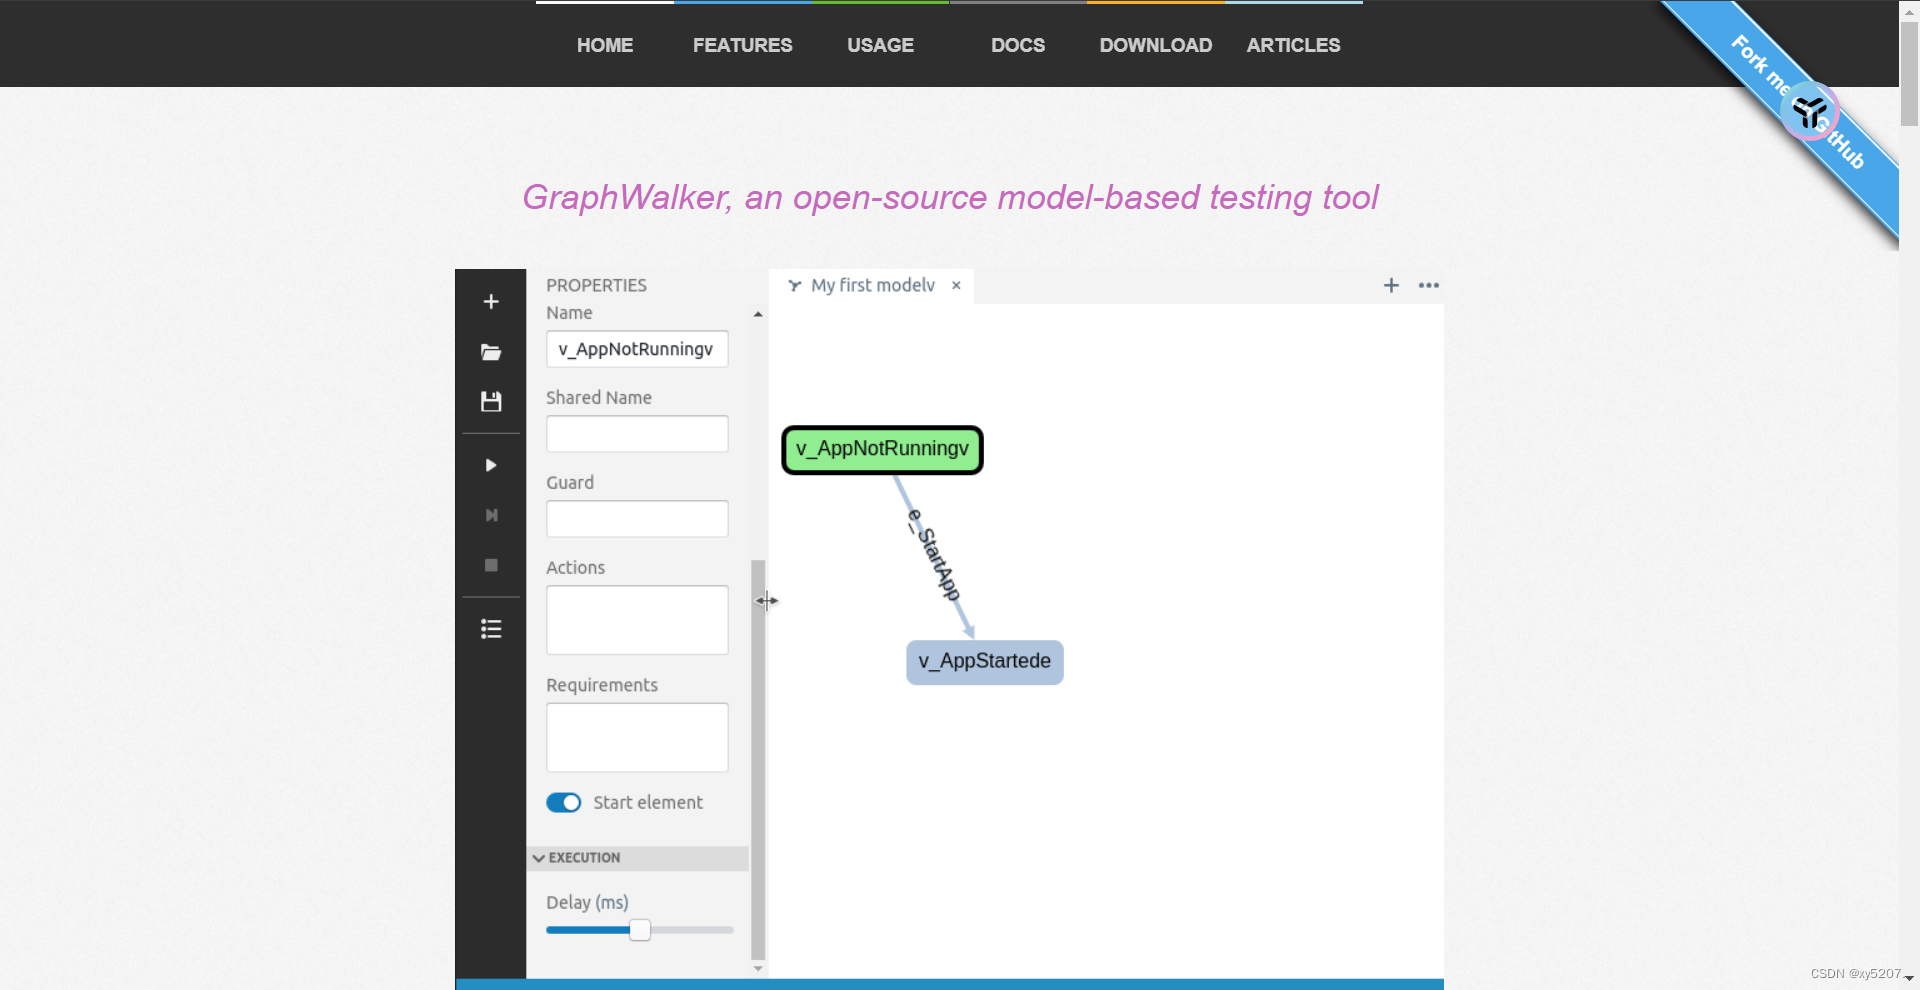The width and height of the screenshot is (1920, 990).
Task: Save the model using floppy disk icon
Action: click(x=491, y=402)
